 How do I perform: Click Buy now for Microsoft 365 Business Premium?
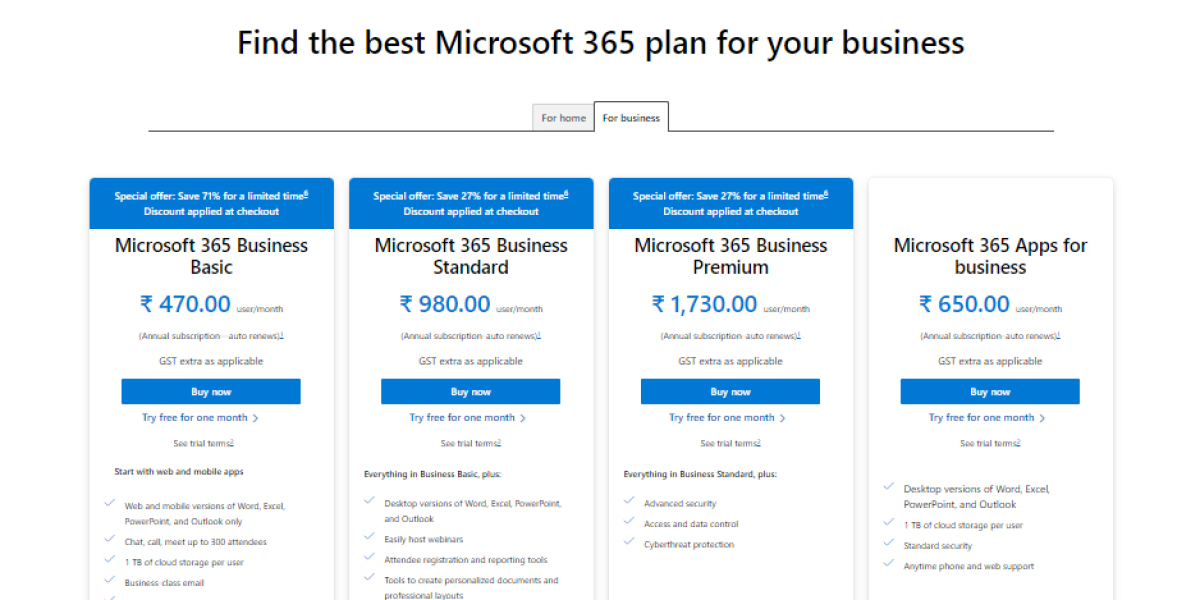(730, 391)
